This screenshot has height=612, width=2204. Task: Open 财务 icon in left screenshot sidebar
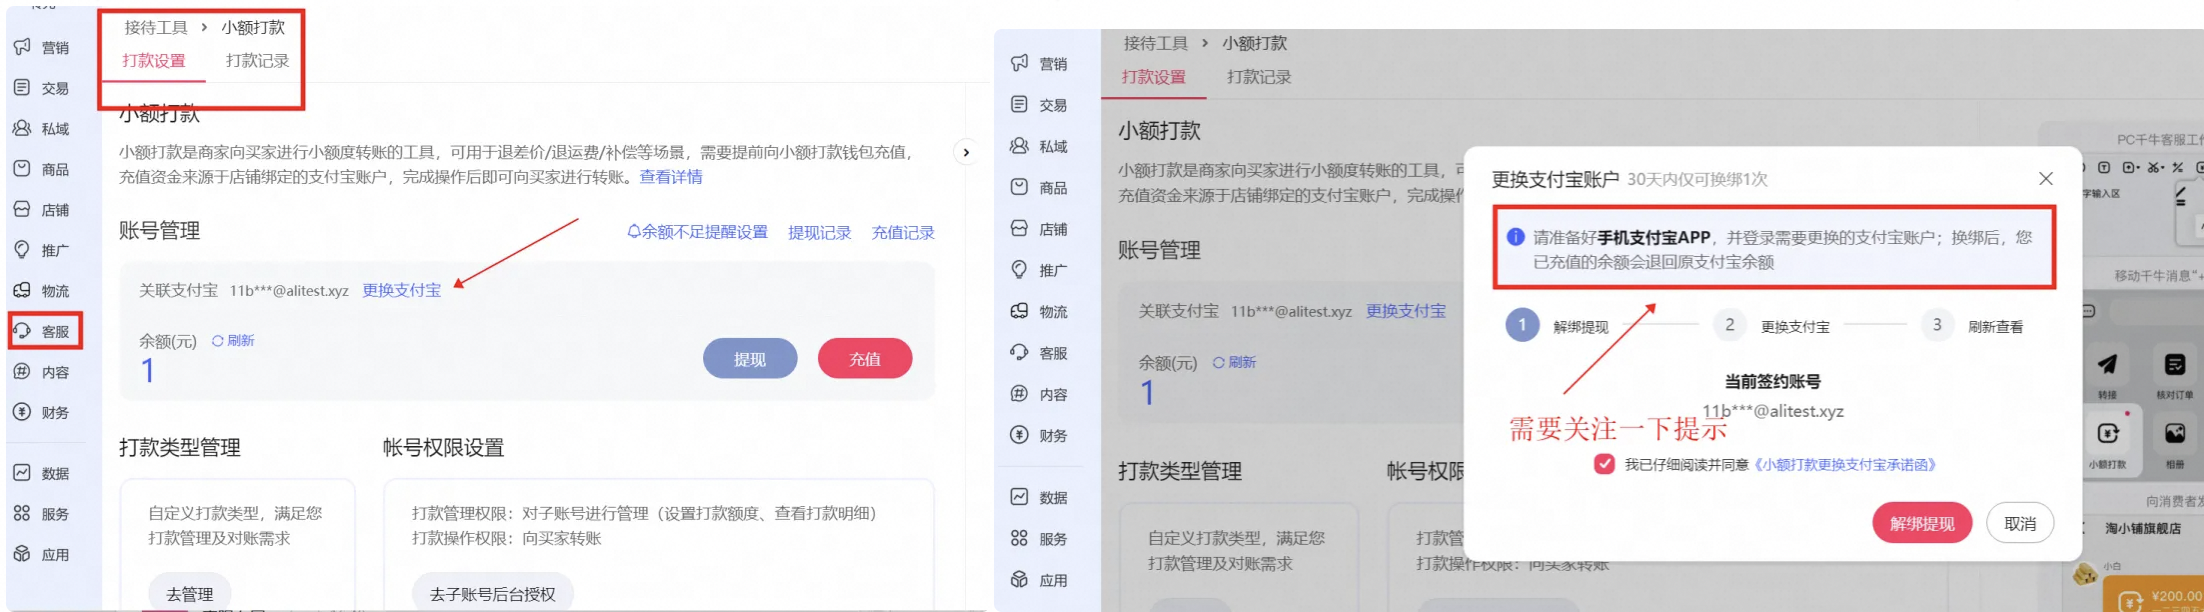click(x=22, y=412)
